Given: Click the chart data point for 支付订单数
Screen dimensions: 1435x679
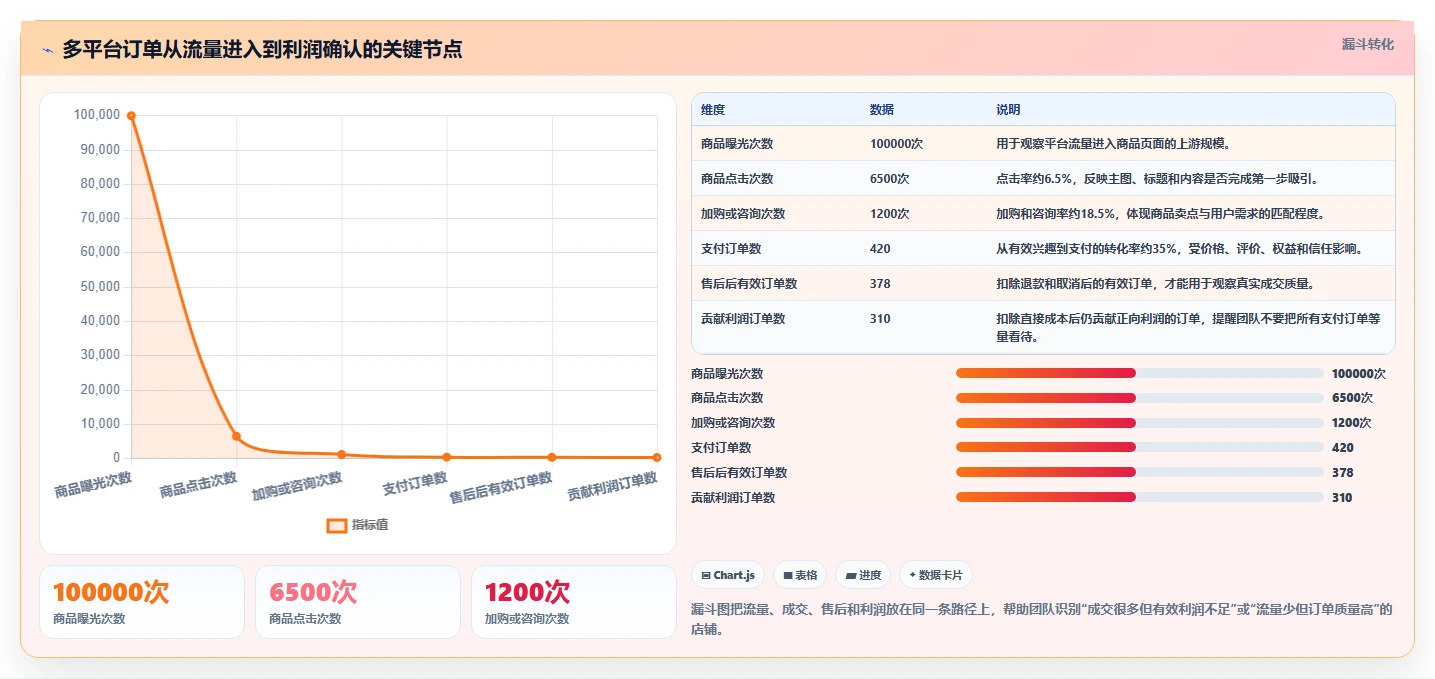Looking at the screenshot, I should pyautogui.click(x=447, y=457).
